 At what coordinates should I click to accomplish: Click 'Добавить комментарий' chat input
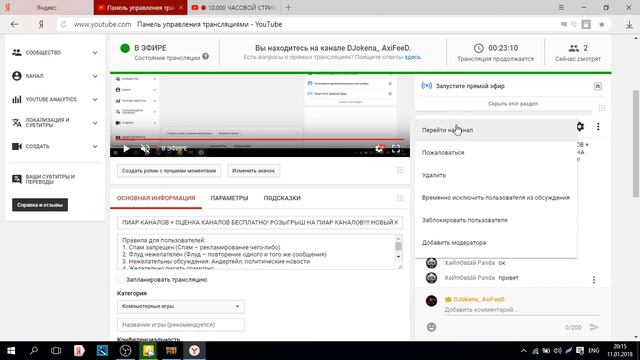[522, 310]
